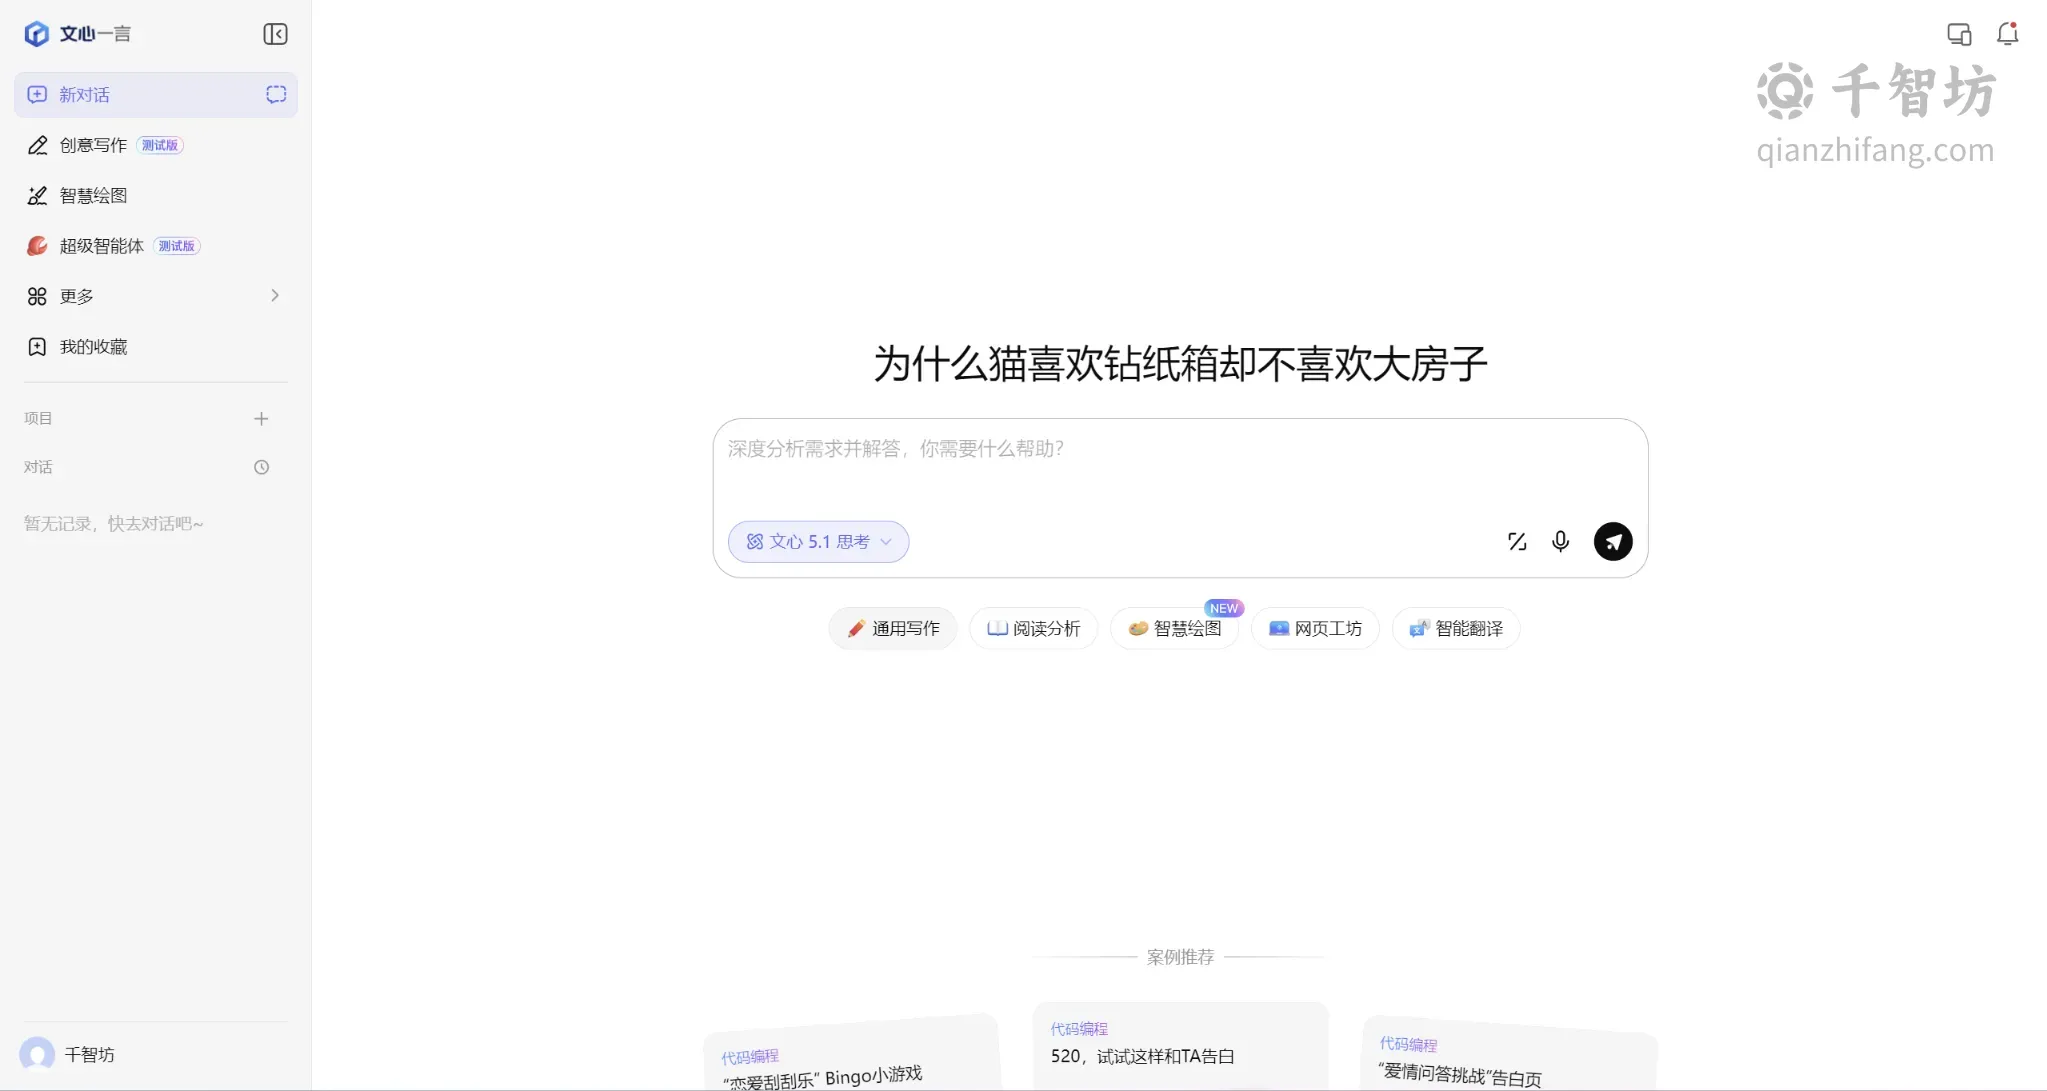Click the 案例推荐 label
Screen dimensions: 2047x1091
tap(1180, 957)
